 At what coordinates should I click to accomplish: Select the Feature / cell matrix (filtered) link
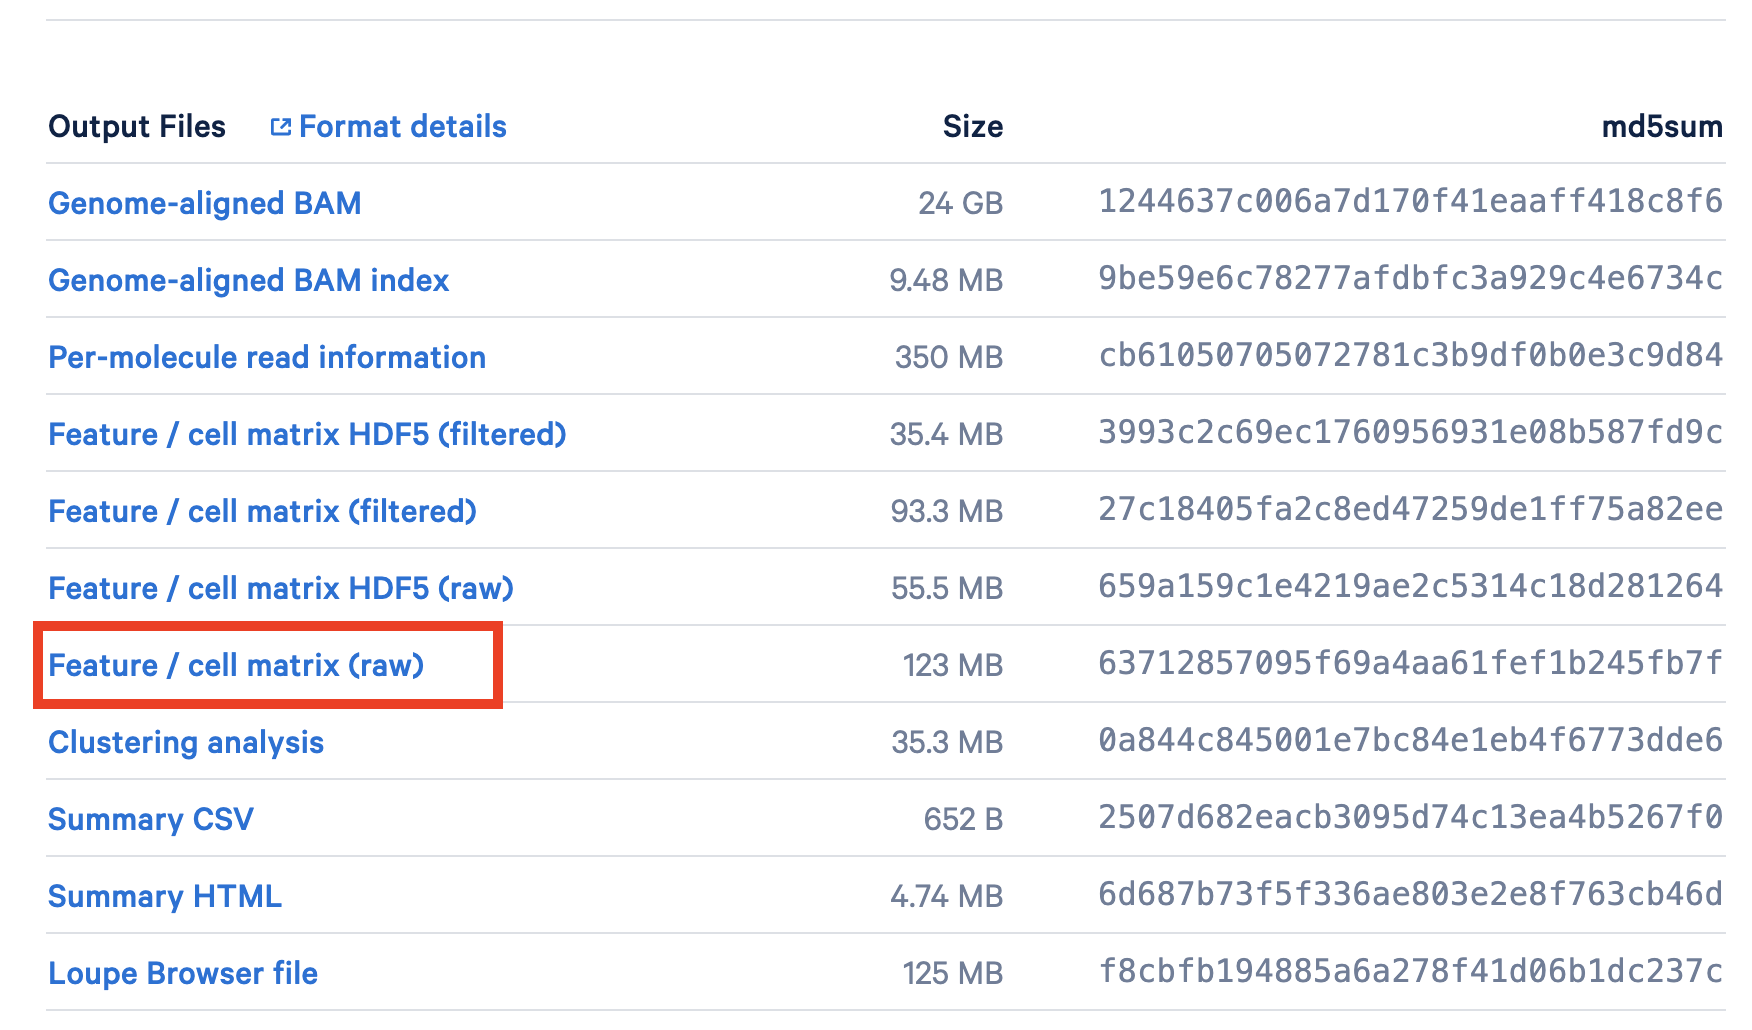click(262, 511)
